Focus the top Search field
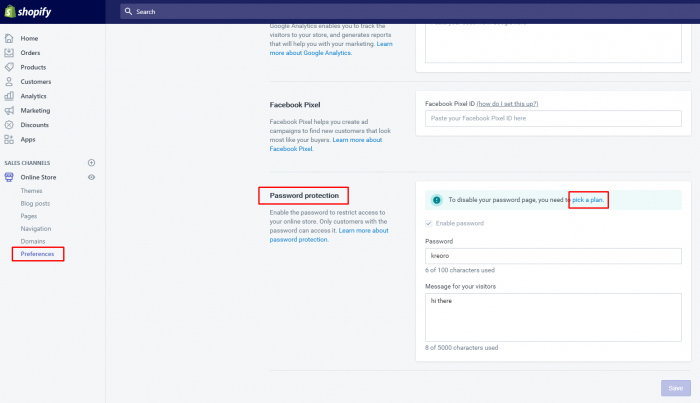 point(410,11)
